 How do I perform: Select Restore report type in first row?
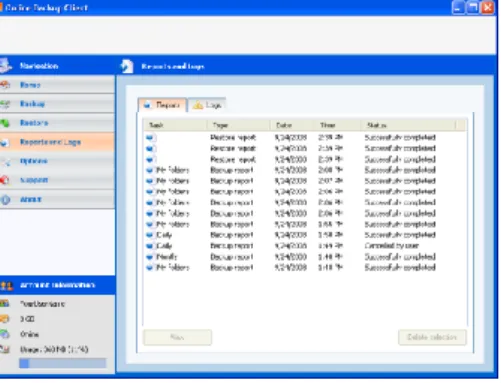tap(233, 137)
